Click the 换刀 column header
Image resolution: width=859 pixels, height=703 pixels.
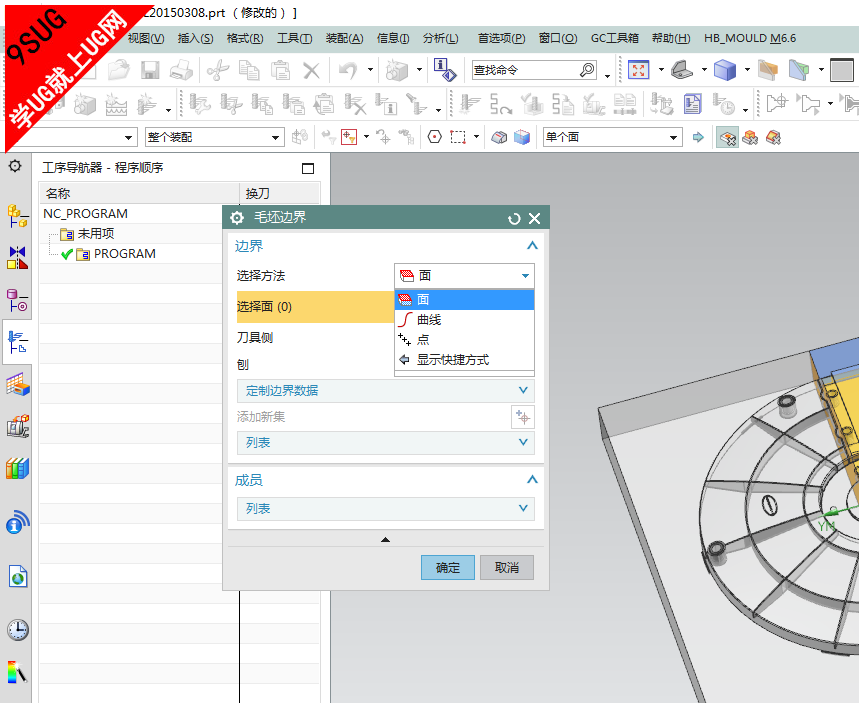click(279, 193)
